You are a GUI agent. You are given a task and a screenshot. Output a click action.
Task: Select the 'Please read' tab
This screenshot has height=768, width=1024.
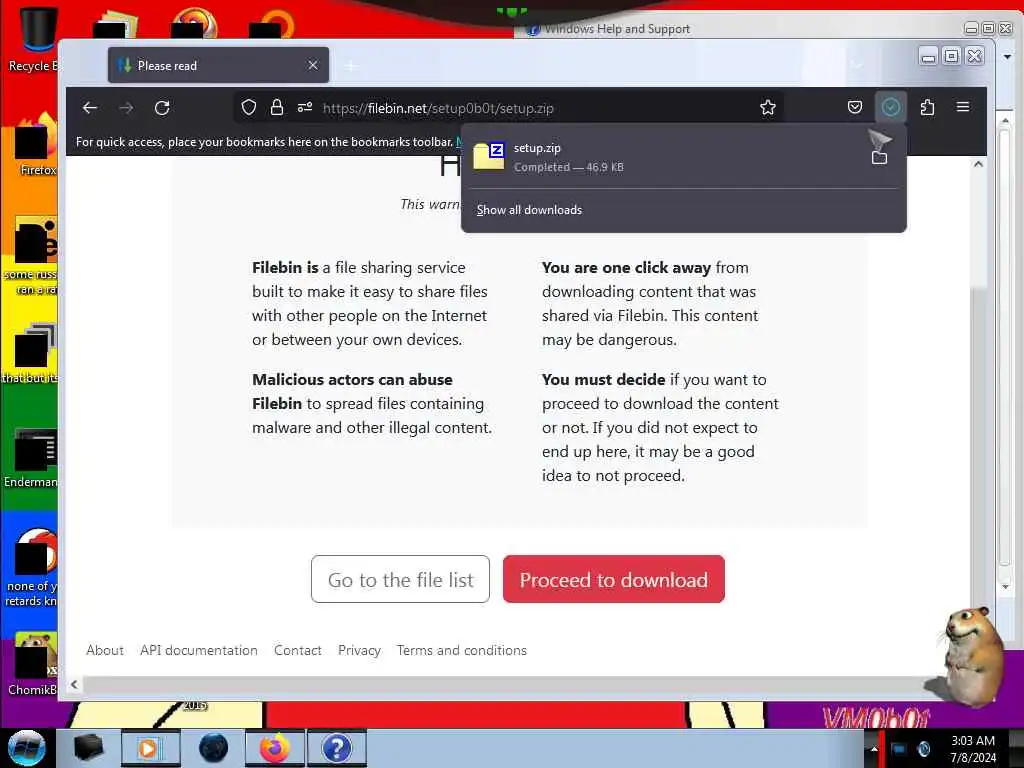point(218,65)
